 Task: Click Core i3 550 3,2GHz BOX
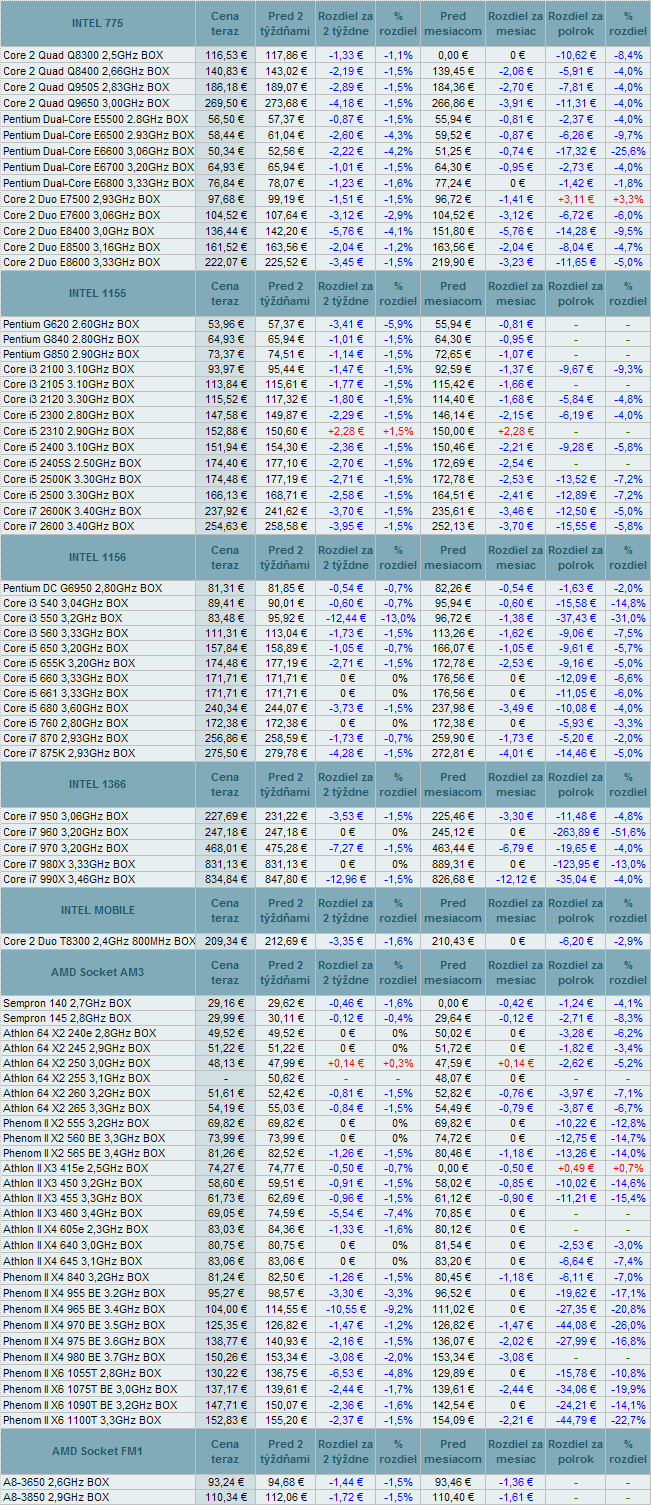click(63, 619)
